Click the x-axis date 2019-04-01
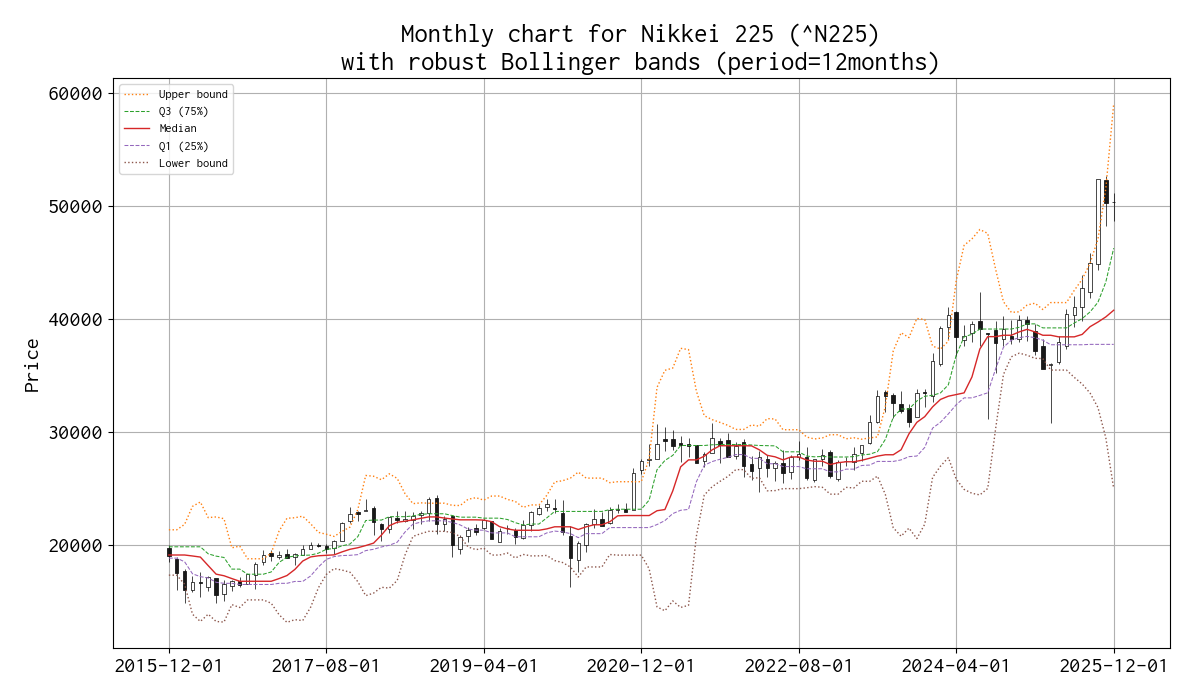 pos(484,666)
